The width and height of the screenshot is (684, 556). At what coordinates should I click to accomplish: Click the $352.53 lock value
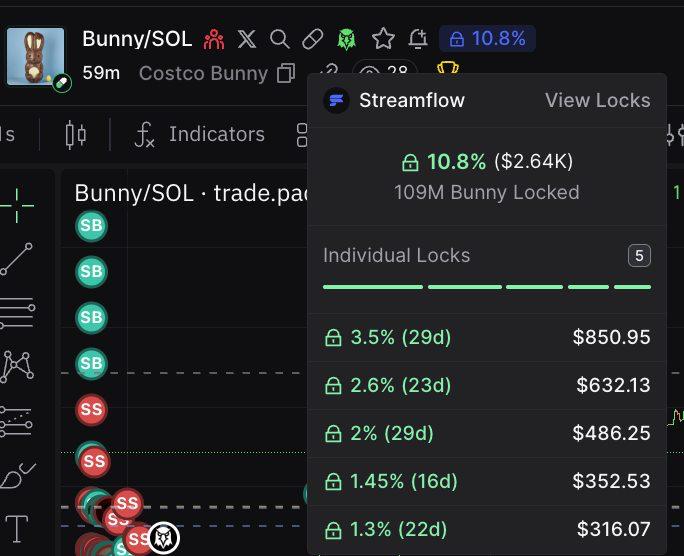click(611, 481)
